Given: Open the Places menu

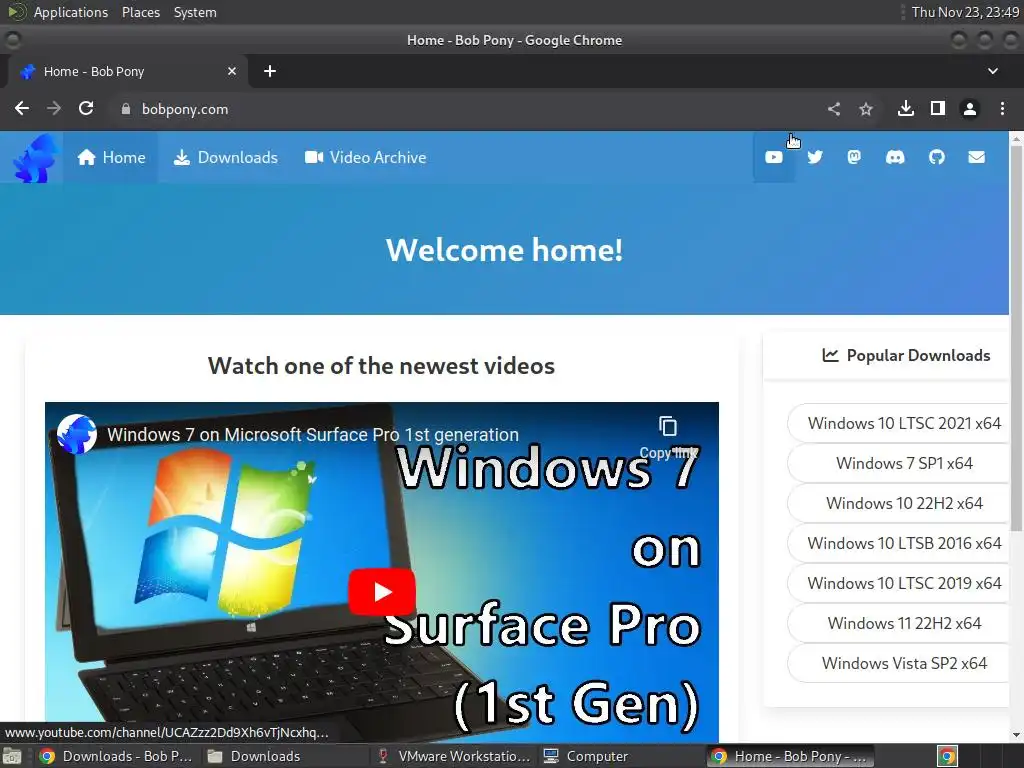Looking at the screenshot, I should 140,12.
